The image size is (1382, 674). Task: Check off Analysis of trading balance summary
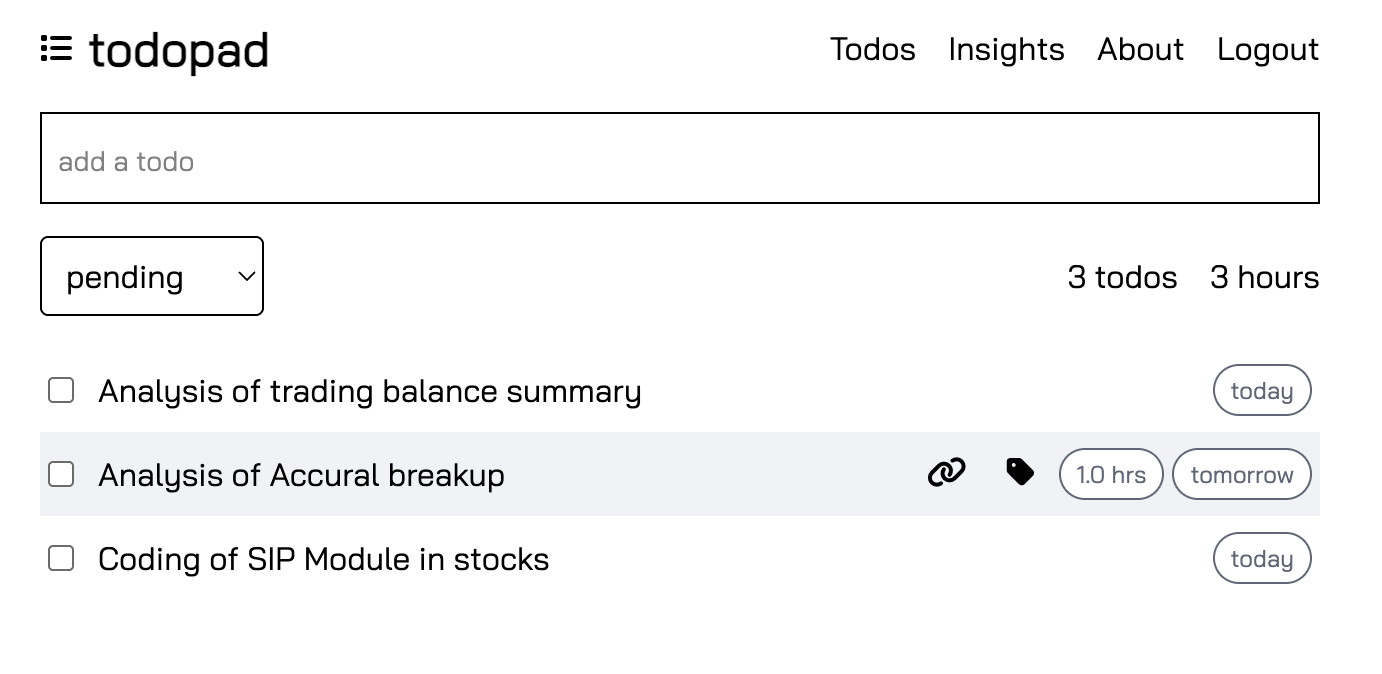(x=61, y=390)
